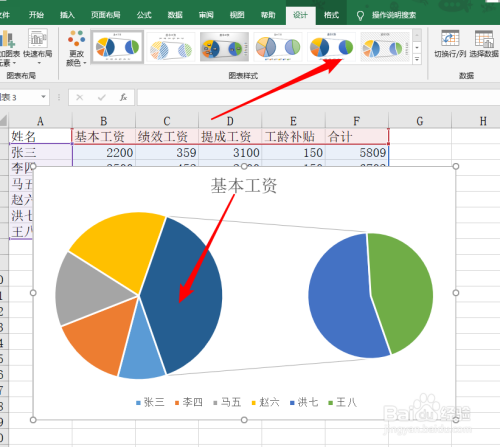Open the 插入 ribbon tab
Viewport: 500px width, 447px height.
[x=67, y=15]
